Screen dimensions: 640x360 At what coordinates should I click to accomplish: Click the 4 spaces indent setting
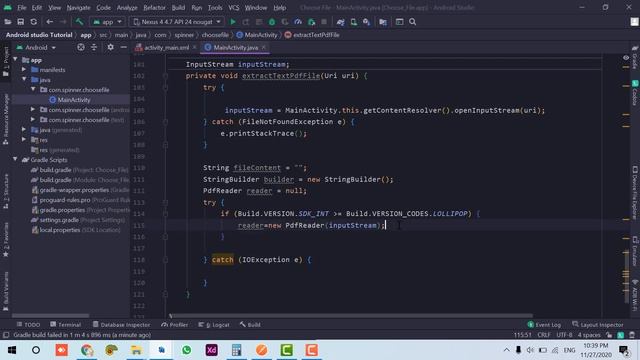tap(589, 335)
